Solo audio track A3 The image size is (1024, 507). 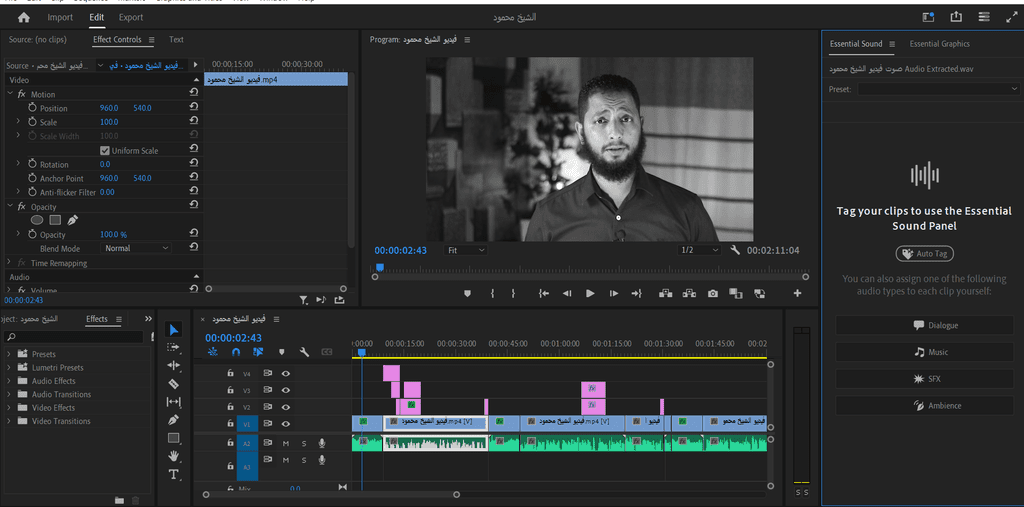(304, 460)
